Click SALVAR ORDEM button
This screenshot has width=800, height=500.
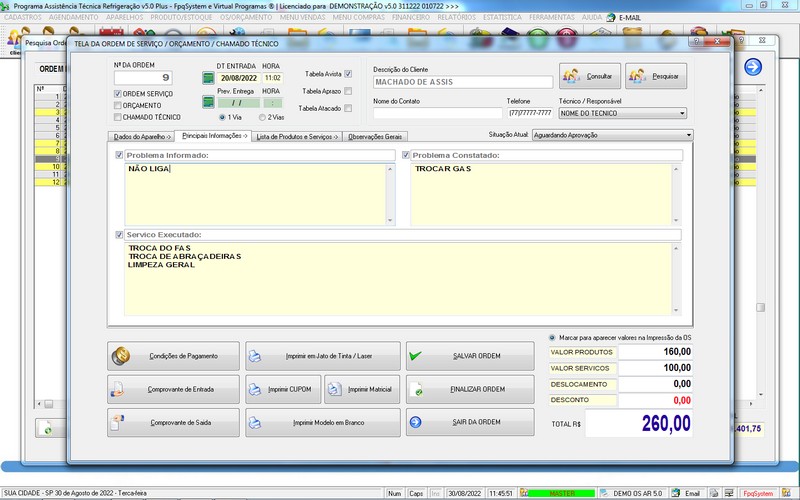tap(470, 356)
